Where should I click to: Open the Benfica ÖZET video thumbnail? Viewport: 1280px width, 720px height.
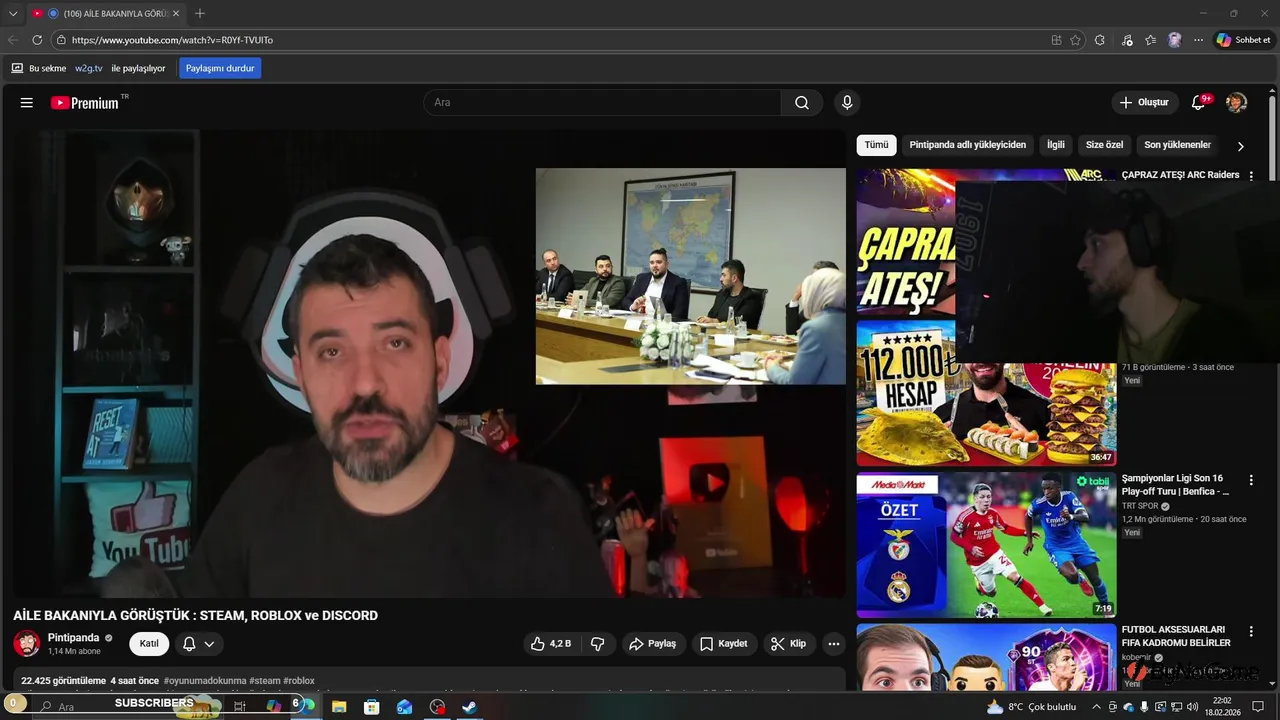point(986,545)
